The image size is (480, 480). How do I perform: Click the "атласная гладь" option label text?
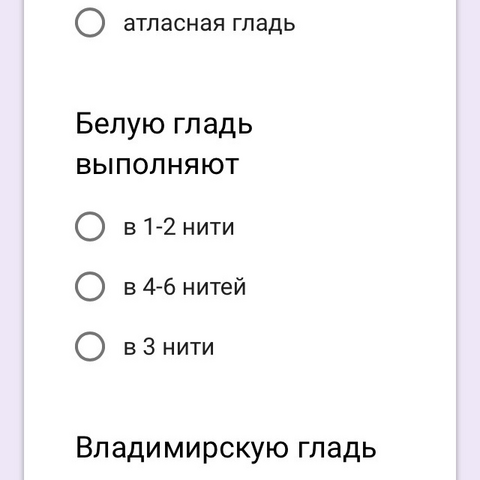(x=209, y=24)
